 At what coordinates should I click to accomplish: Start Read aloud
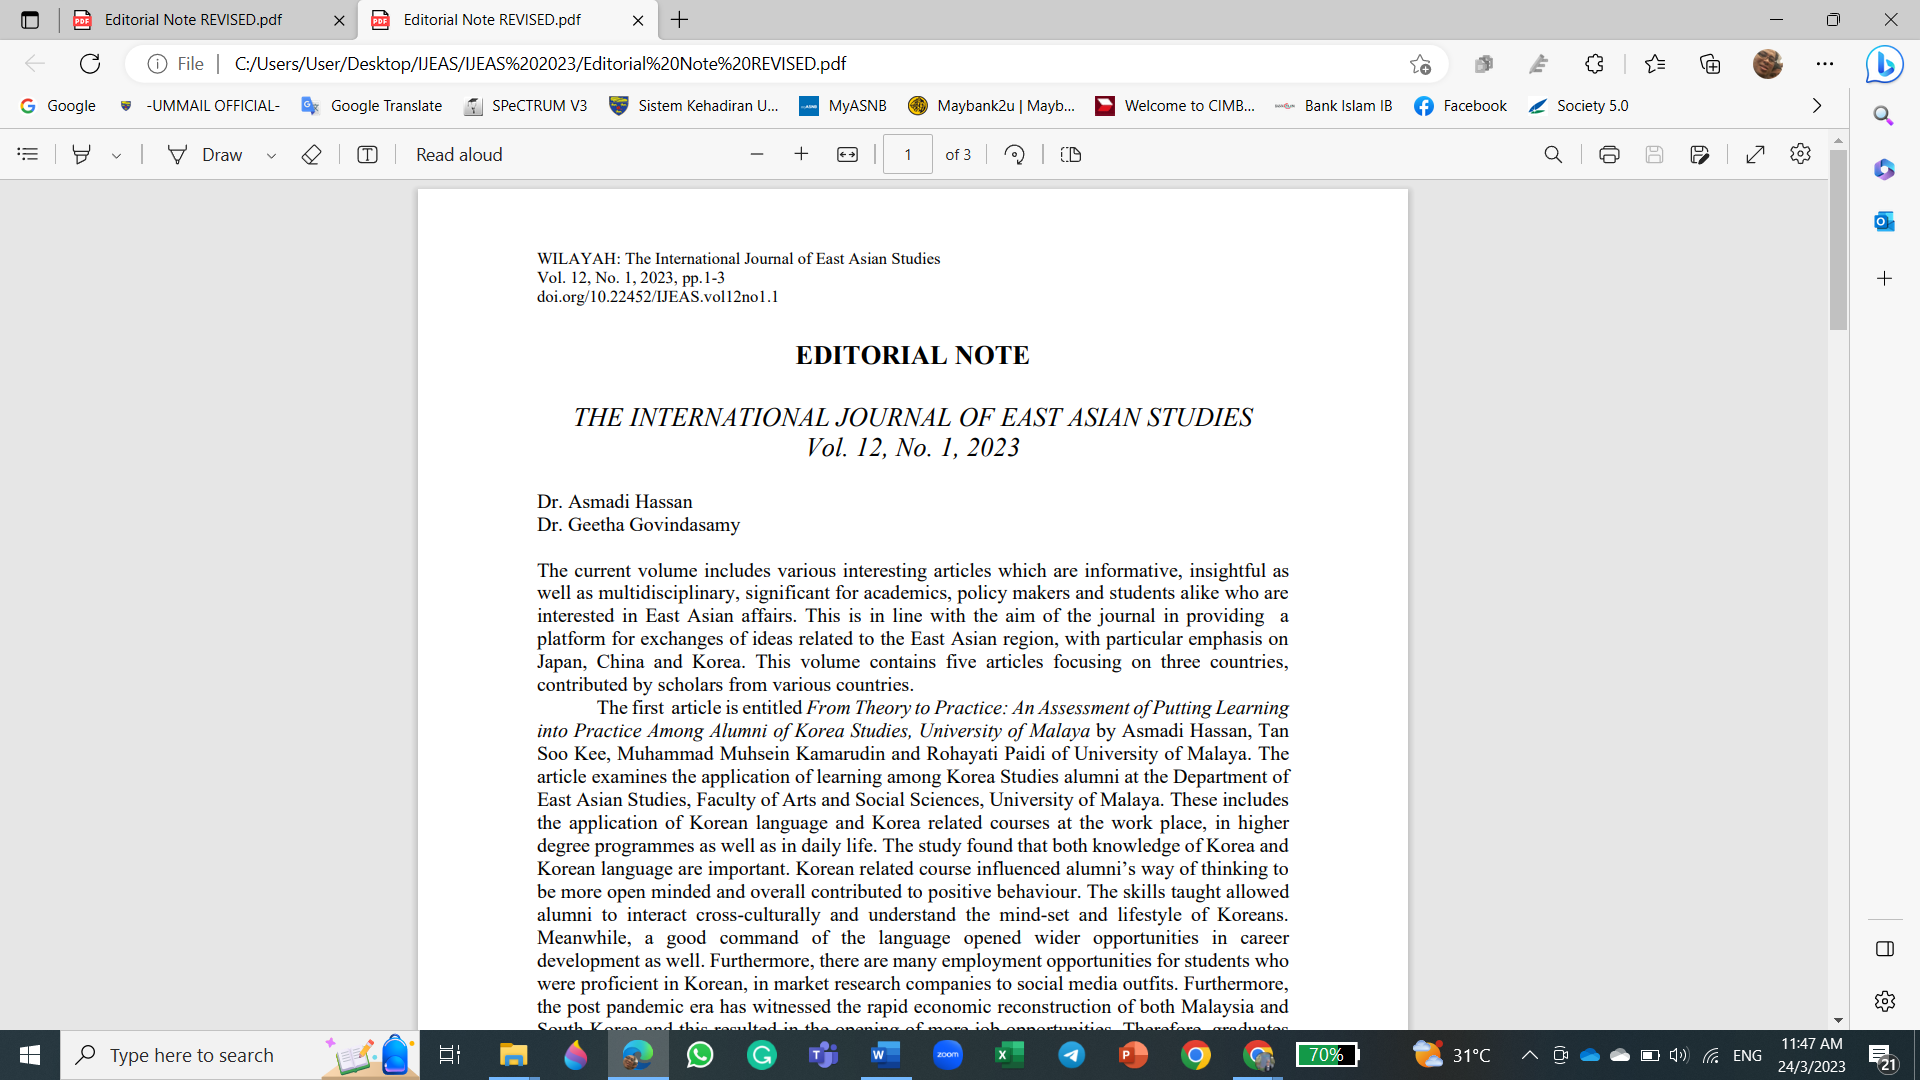[x=459, y=154]
